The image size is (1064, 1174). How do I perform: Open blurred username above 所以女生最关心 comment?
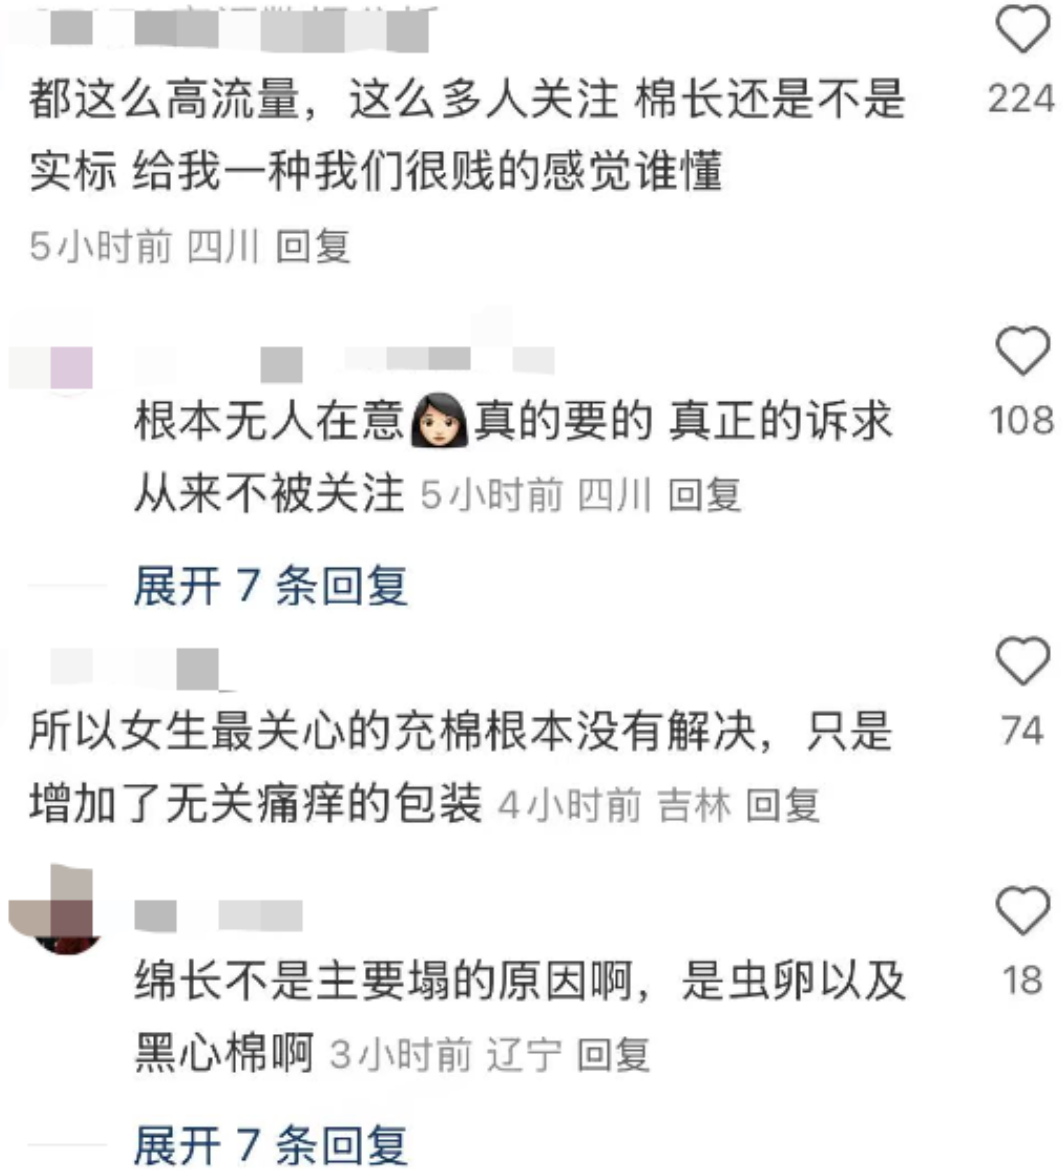pyautogui.click(x=135, y=669)
